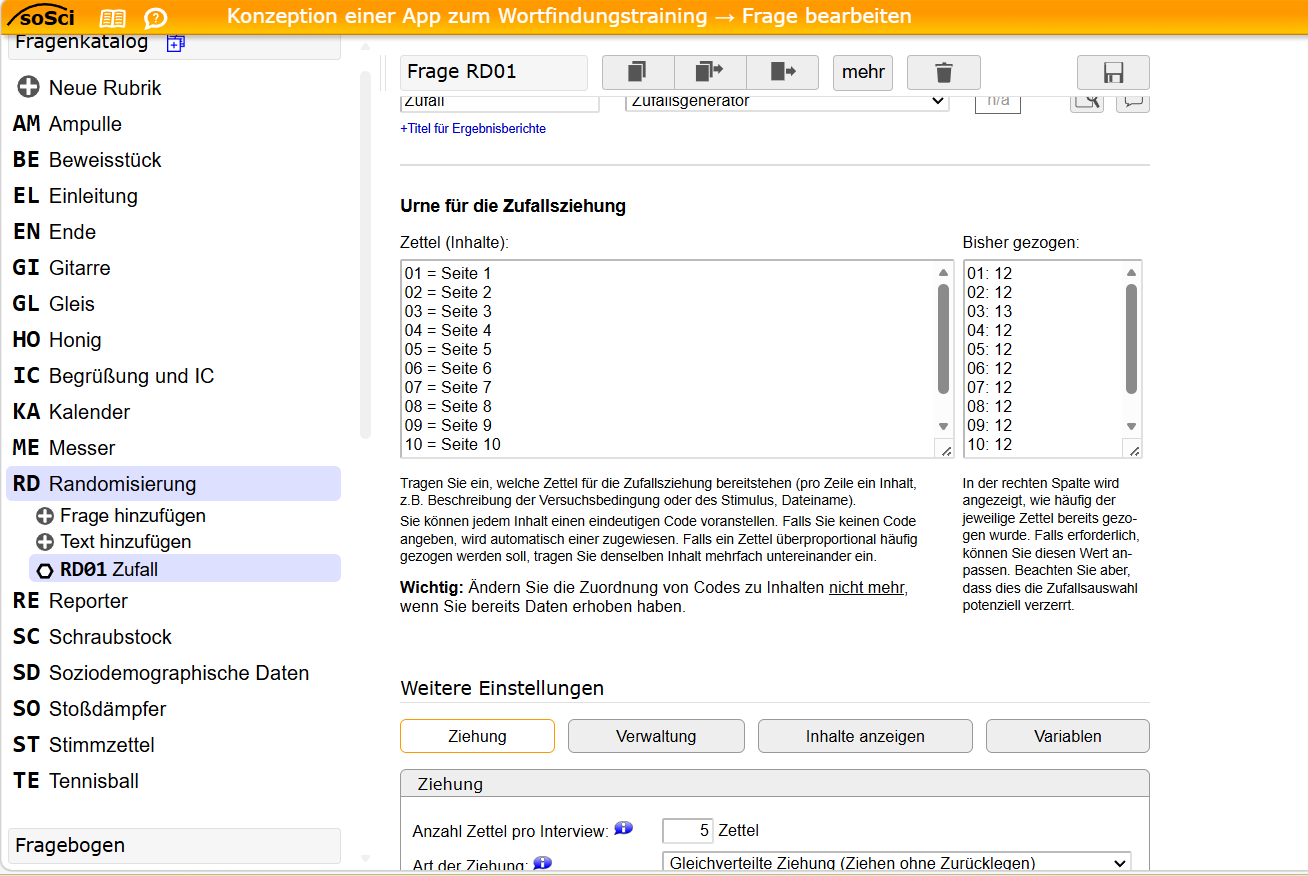Click the duplicate question icon
Screen dimensions: 1308x876
point(638,73)
